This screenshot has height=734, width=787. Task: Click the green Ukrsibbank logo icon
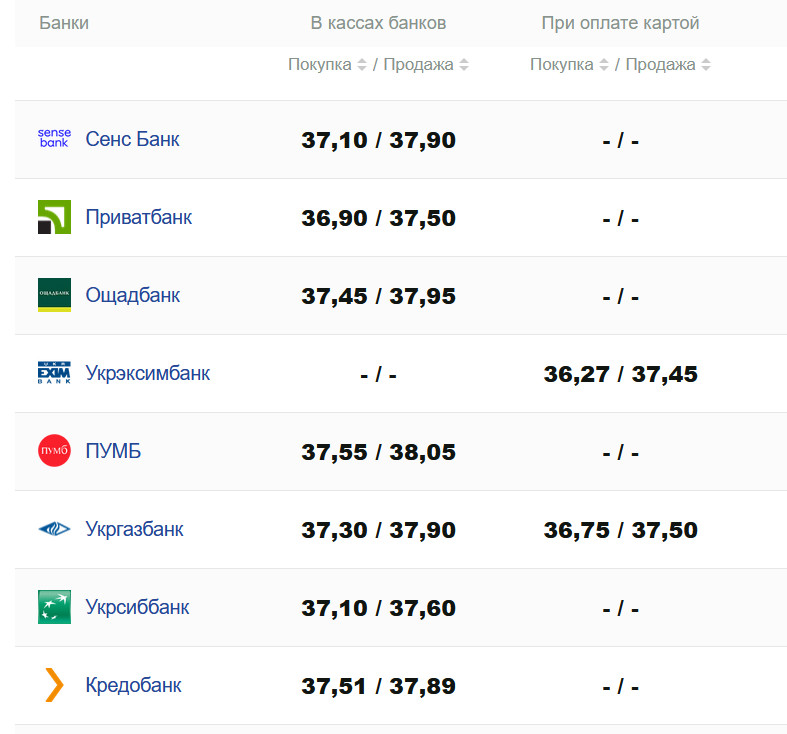pos(54,607)
